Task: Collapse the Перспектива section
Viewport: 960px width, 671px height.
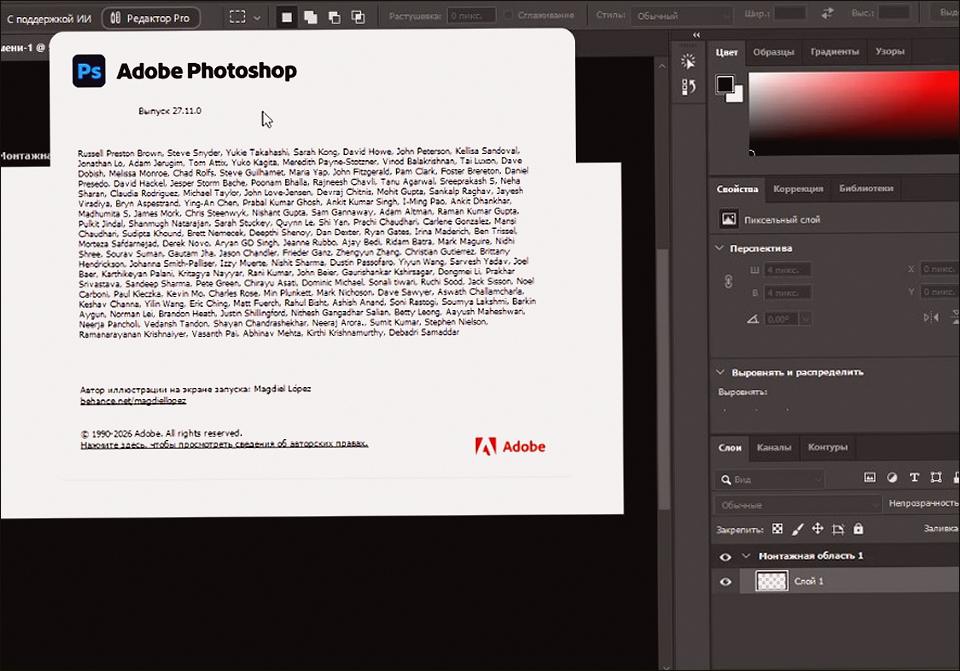Action: [719, 248]
